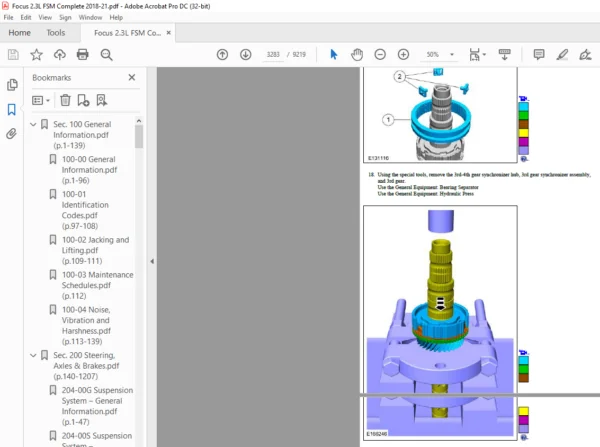Delete selected bookmark trash icon

(65, 100)
